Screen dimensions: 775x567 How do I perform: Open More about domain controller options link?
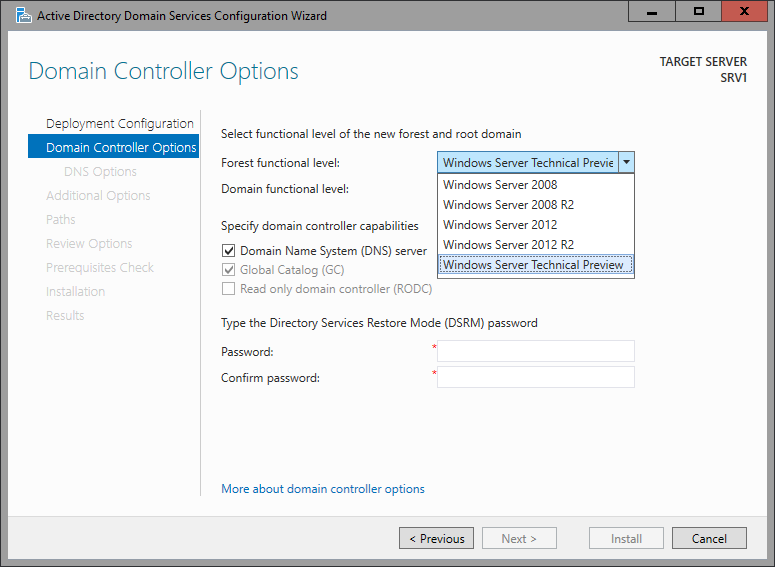tap(323, 488)
